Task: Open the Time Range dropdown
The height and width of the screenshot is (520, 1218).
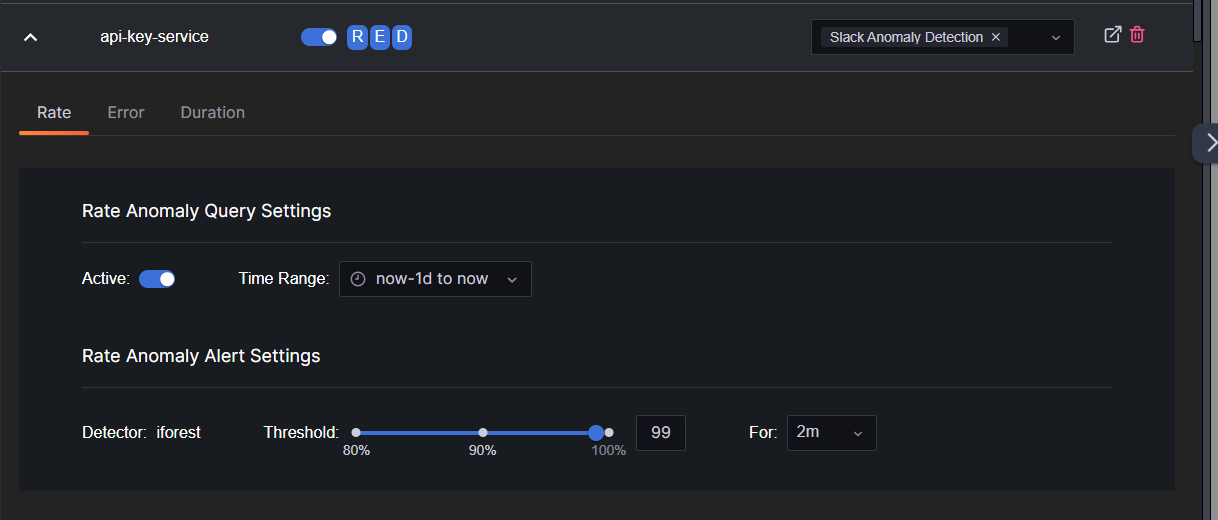Action: 435,279
